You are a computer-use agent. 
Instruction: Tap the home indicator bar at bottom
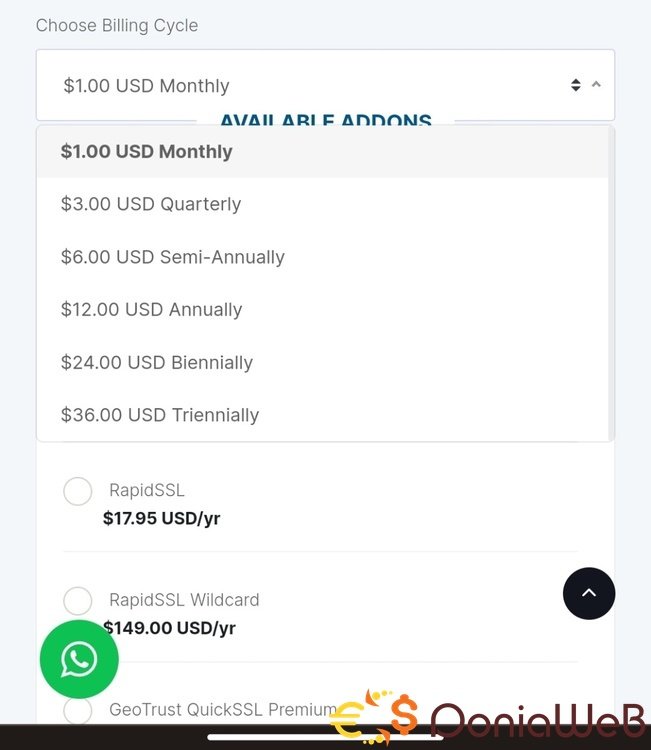pos(325,738)
